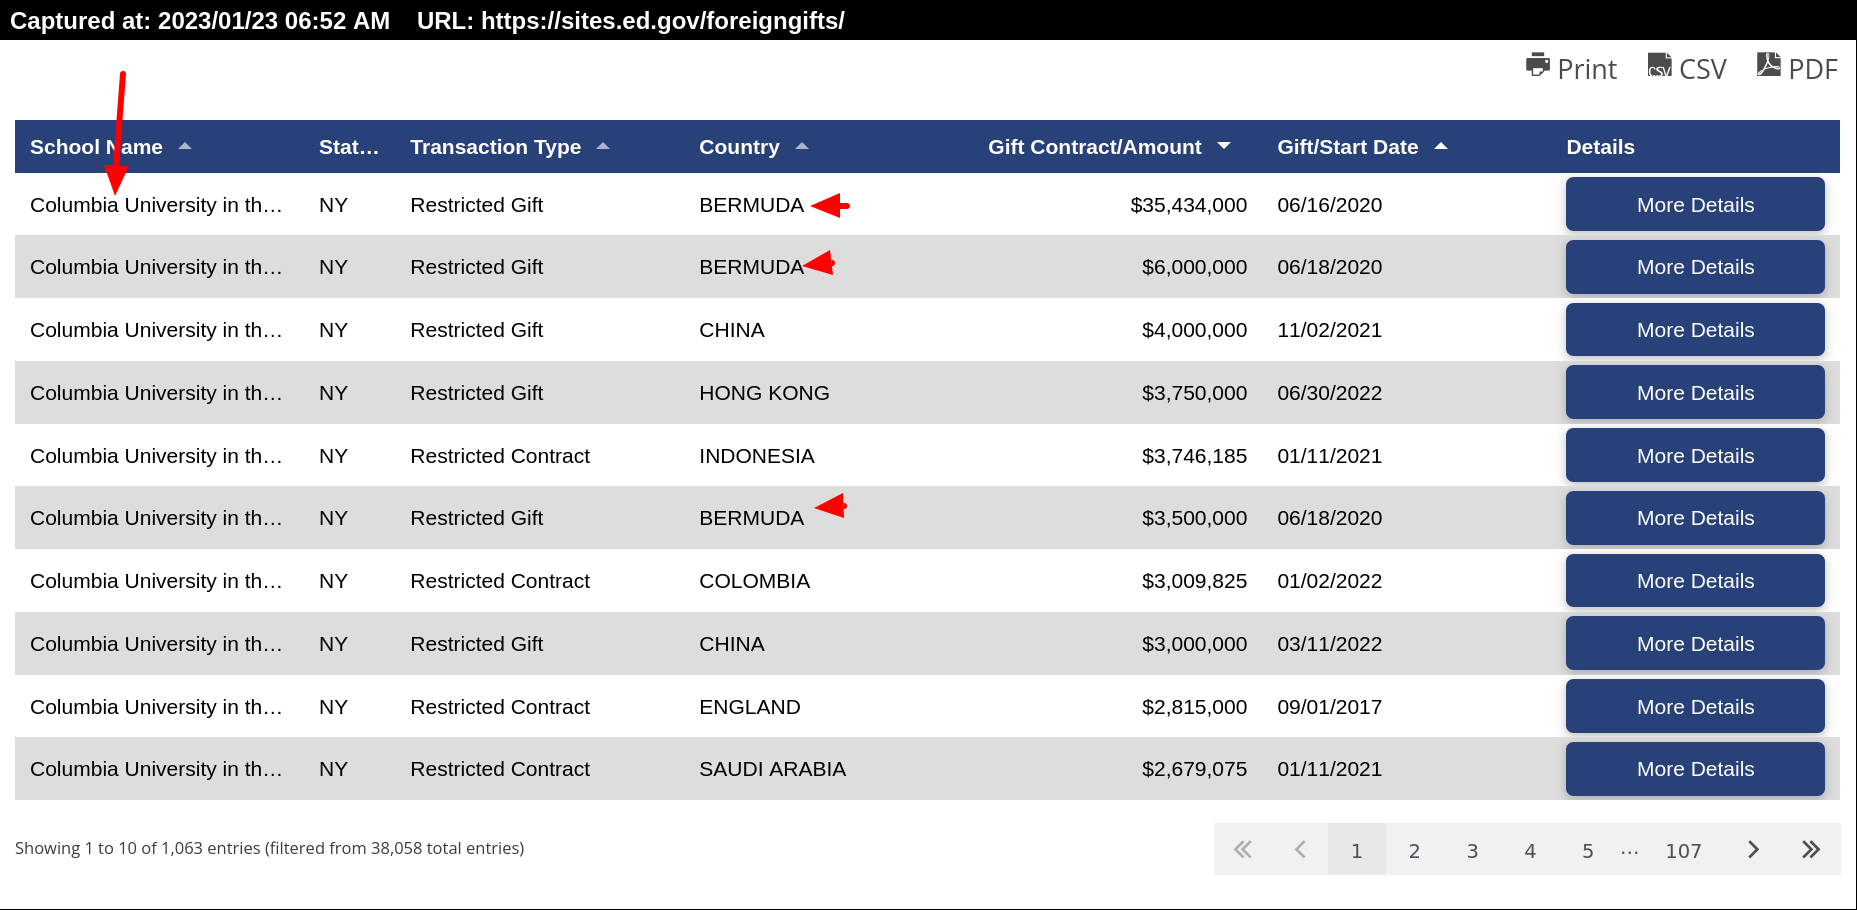Open More Details for $6,000,000 Bermuda gift
This screenshot has height=910, width=1857.
(1695, 267)
